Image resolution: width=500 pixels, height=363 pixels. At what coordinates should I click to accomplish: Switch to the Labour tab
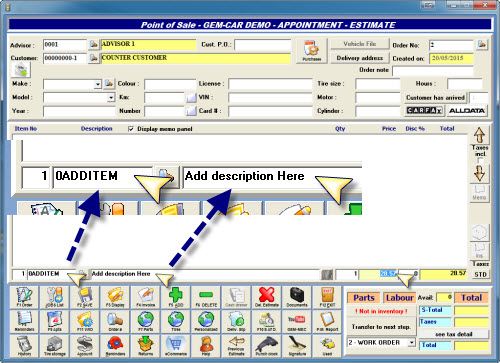(399, 298)
